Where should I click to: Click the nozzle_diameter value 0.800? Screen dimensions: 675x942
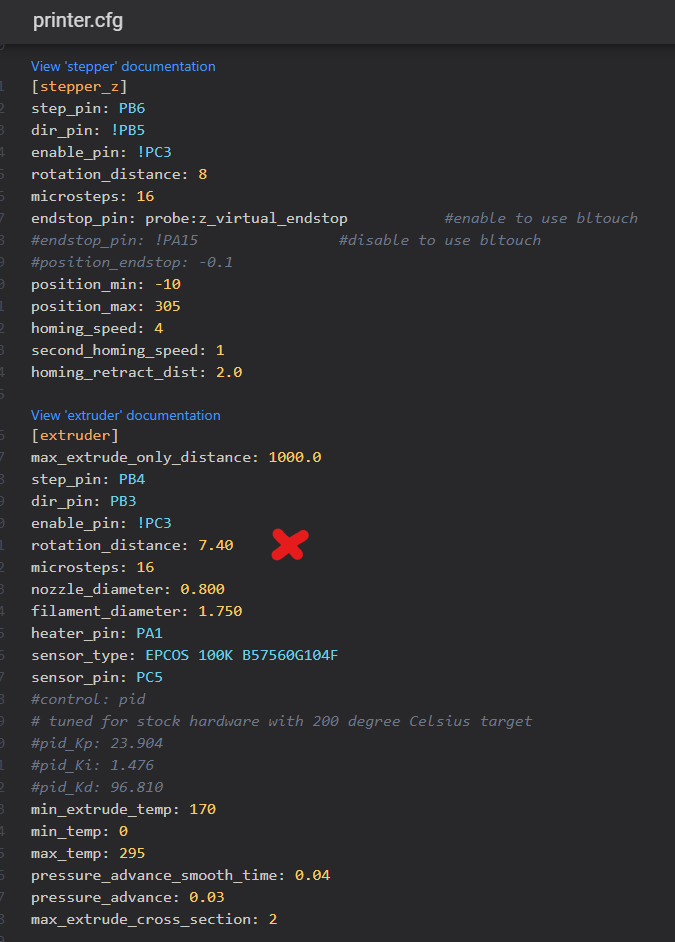(202, 589)
